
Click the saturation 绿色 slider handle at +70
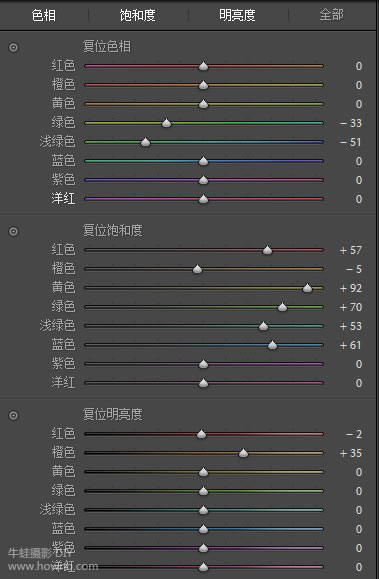point(283,307)
